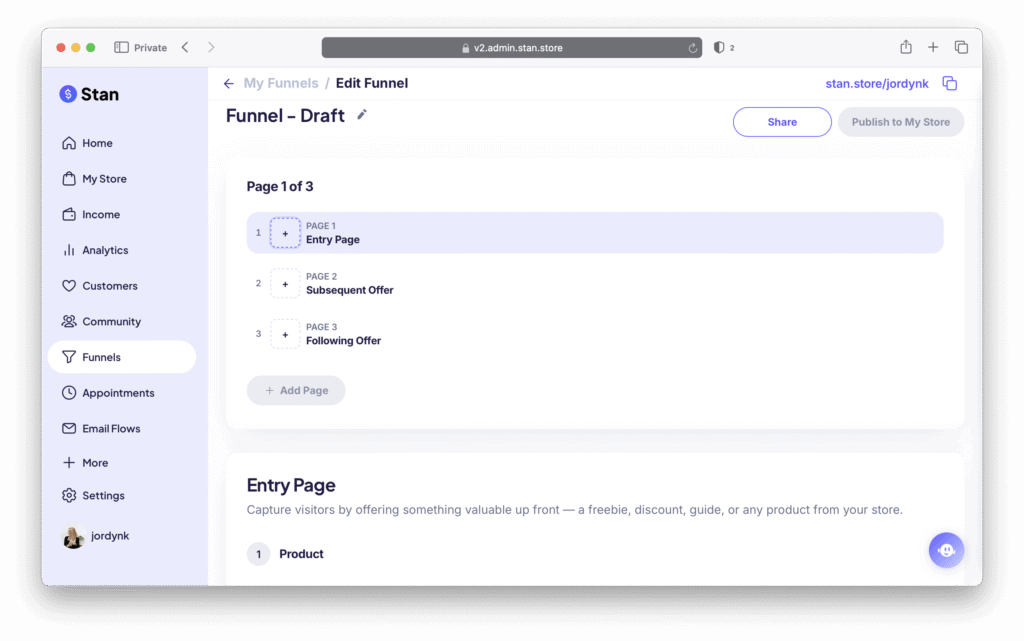Click the pencil icon to rename funnel

(x=361, y=115)
